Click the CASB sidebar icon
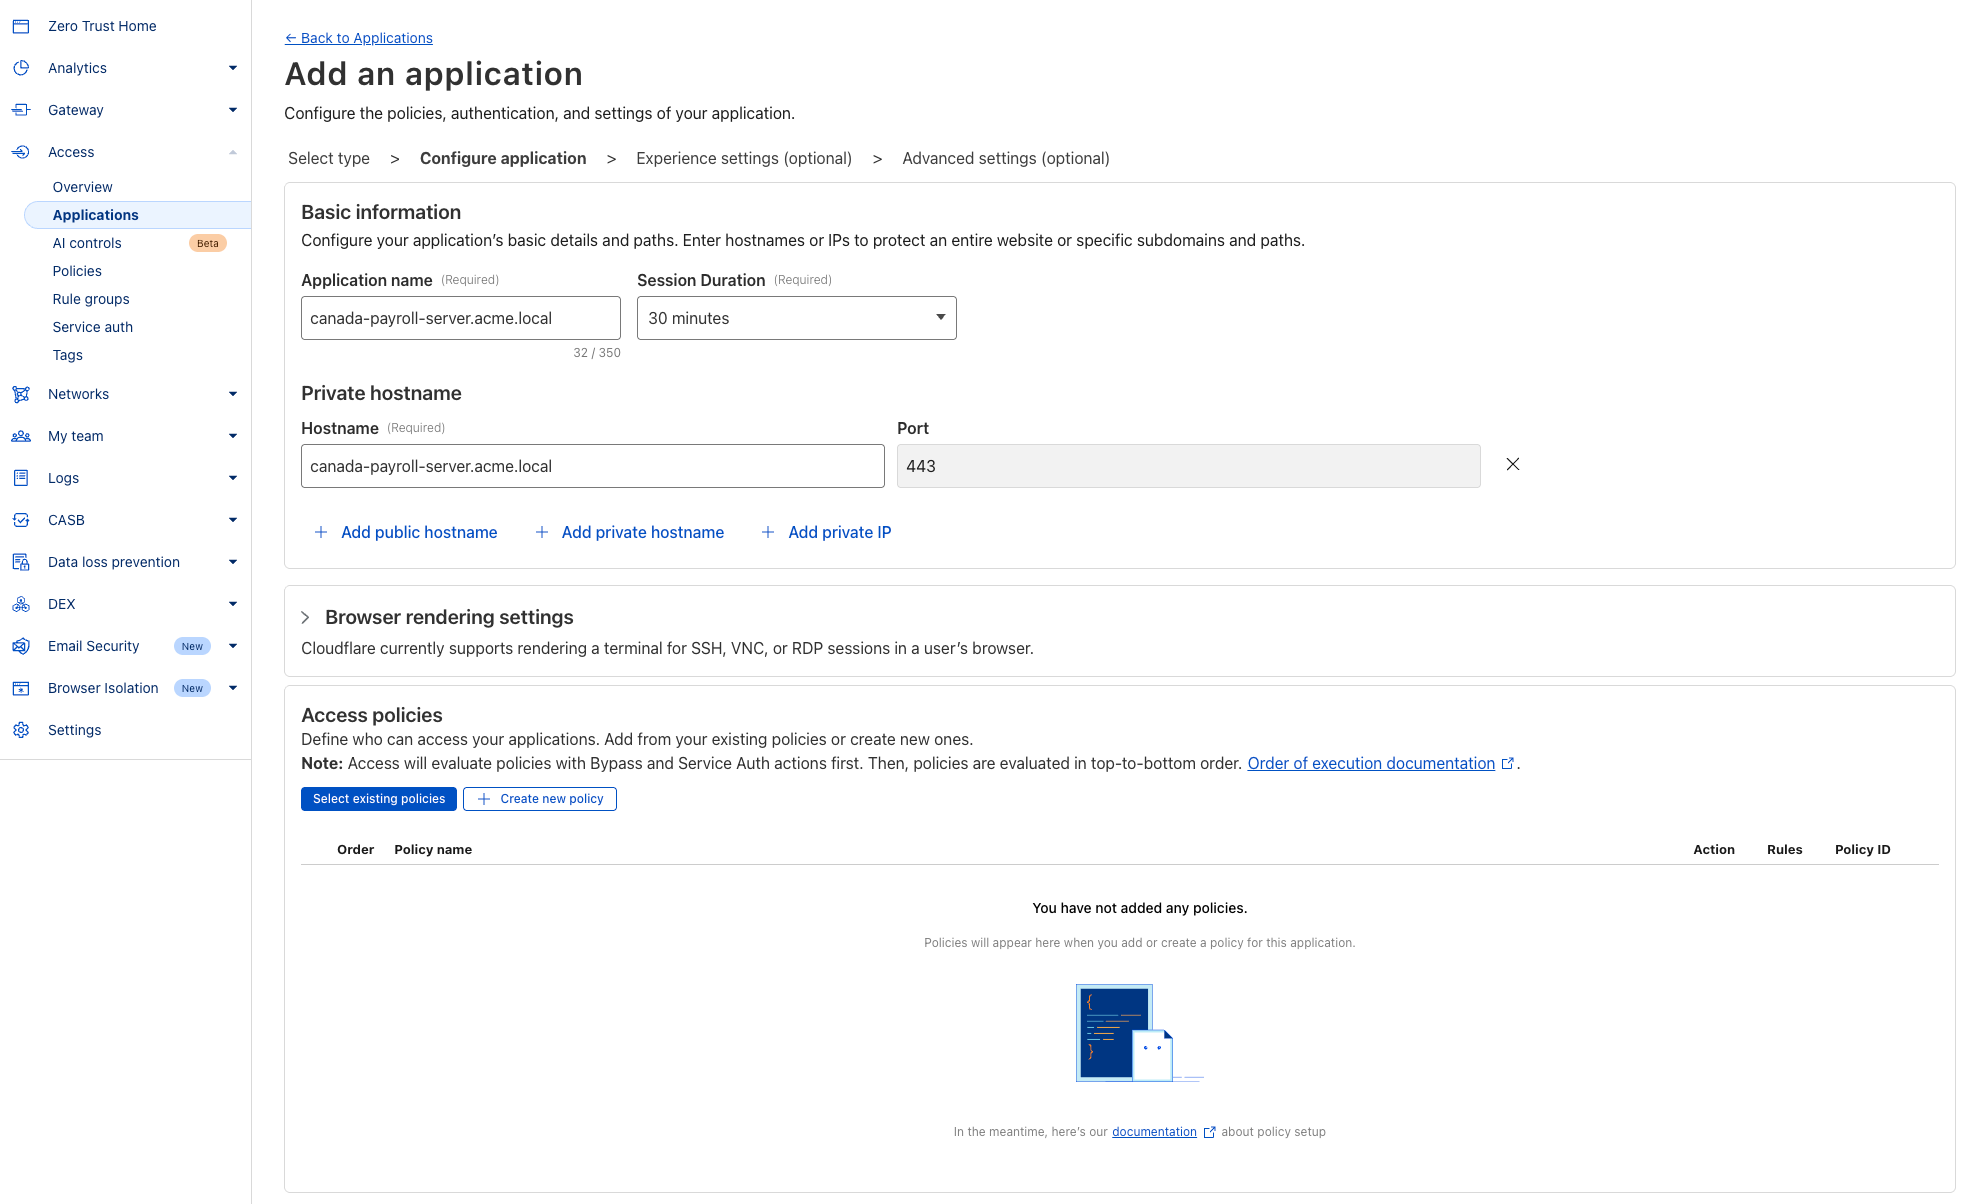This screenshot has height=1204, width=1970. pos(21,519)
